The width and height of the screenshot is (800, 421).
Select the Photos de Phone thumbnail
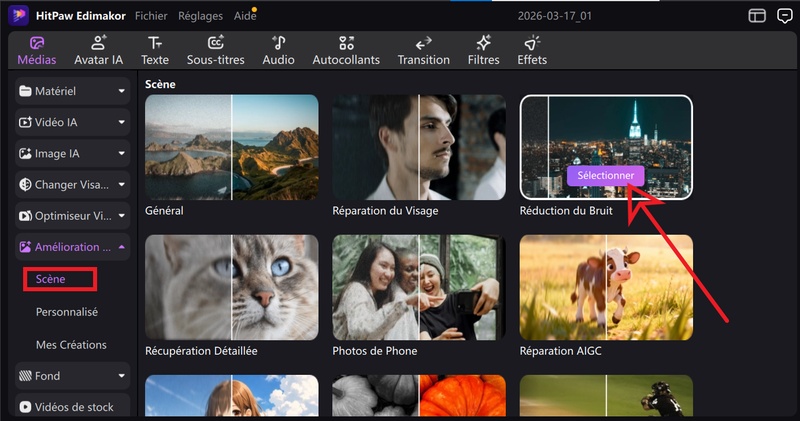(419, 287)
